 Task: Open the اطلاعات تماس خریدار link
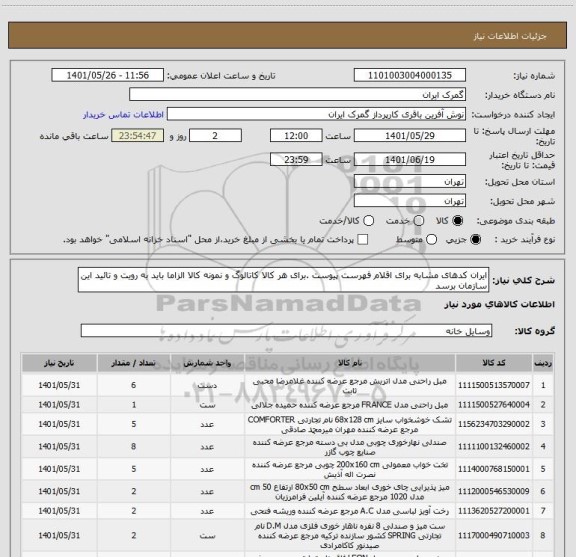coord(123,115)
